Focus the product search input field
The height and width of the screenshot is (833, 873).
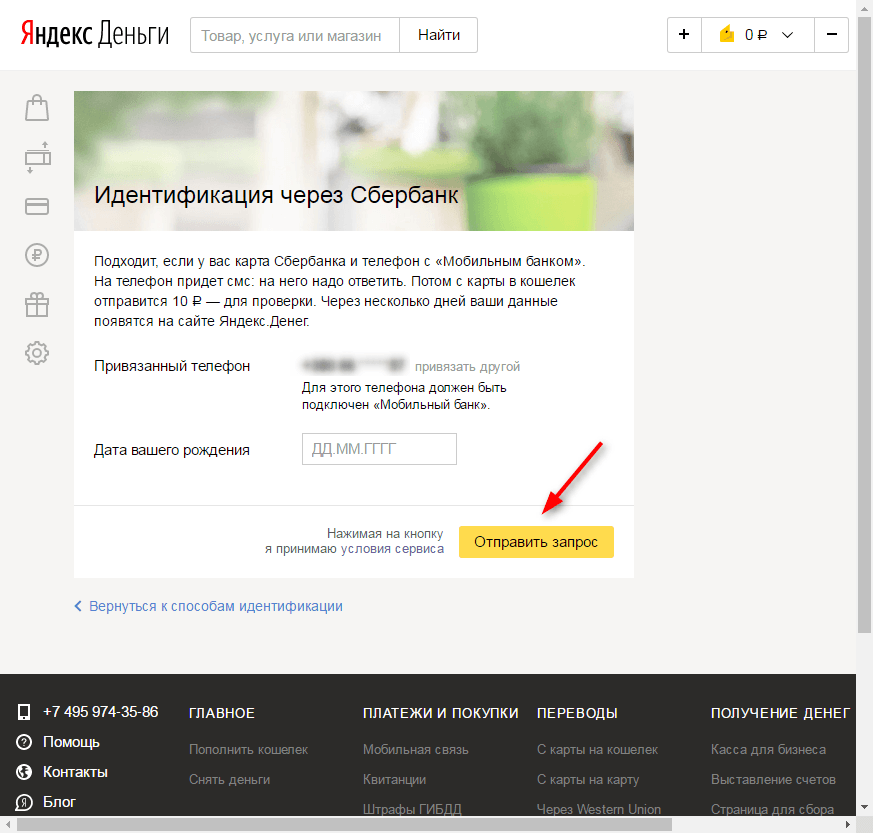(x=294, y=35)
